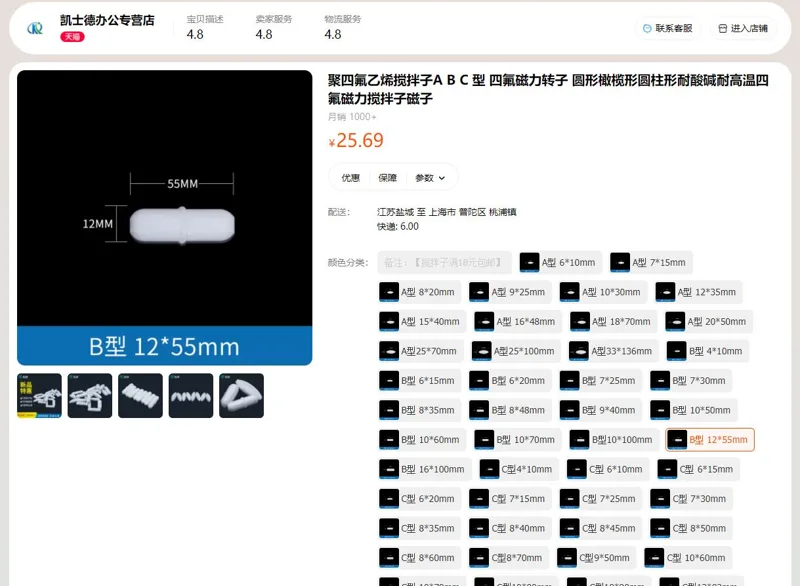Click the C型 7*15mm swatch image
This screenshot has width=800, height=586.
(x=479, y=499)
